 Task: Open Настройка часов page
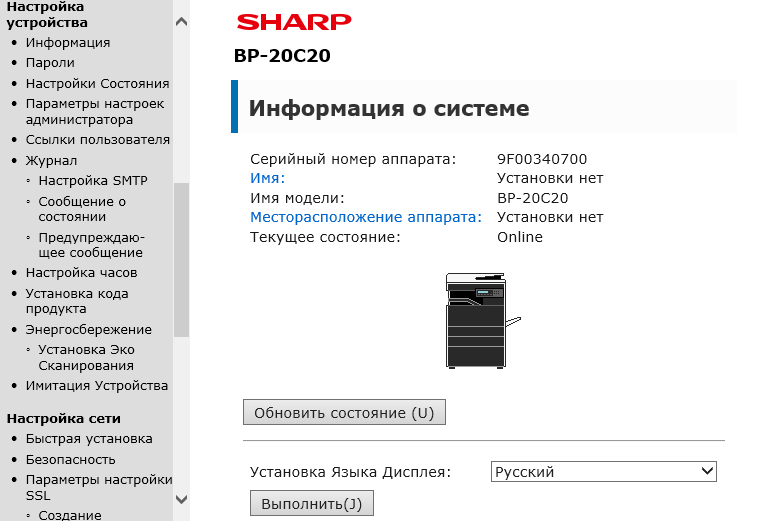[81, 273]
